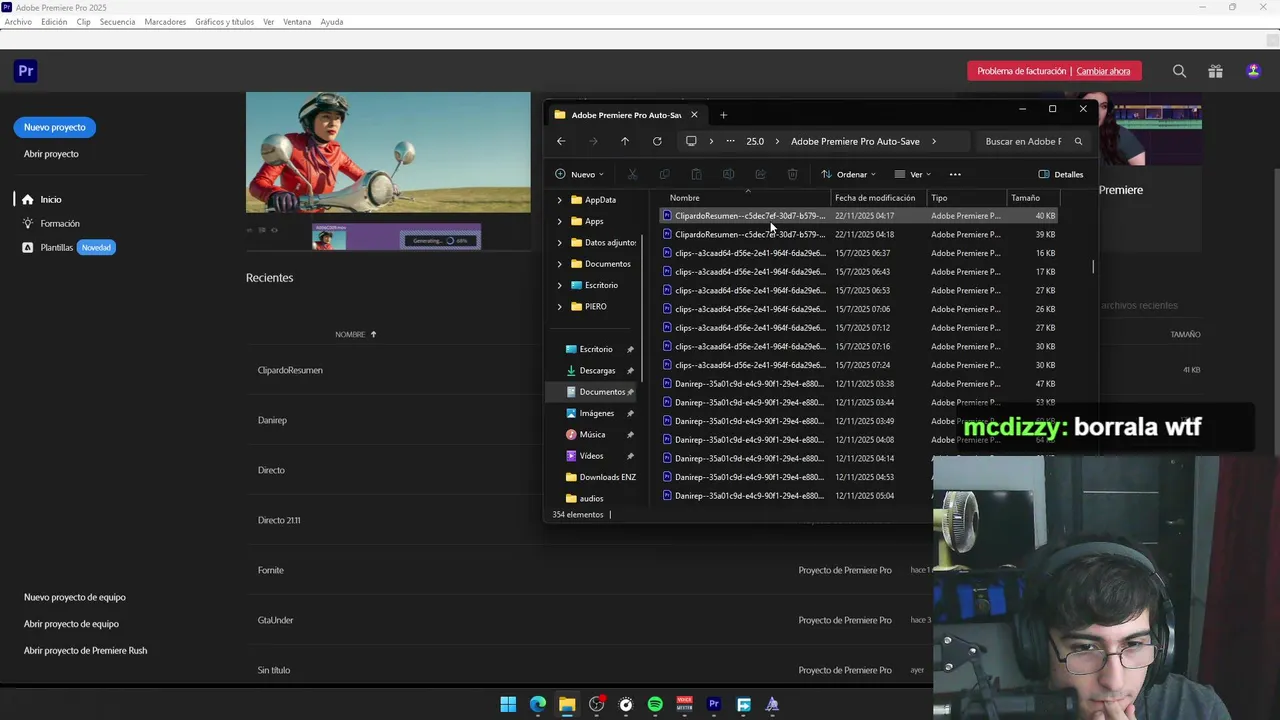This screenshot has width=1280, height=720.
Task: Open the See more (…) menu in Explorer toolbar
Action: pyautogui.click(x=955, y=174)
